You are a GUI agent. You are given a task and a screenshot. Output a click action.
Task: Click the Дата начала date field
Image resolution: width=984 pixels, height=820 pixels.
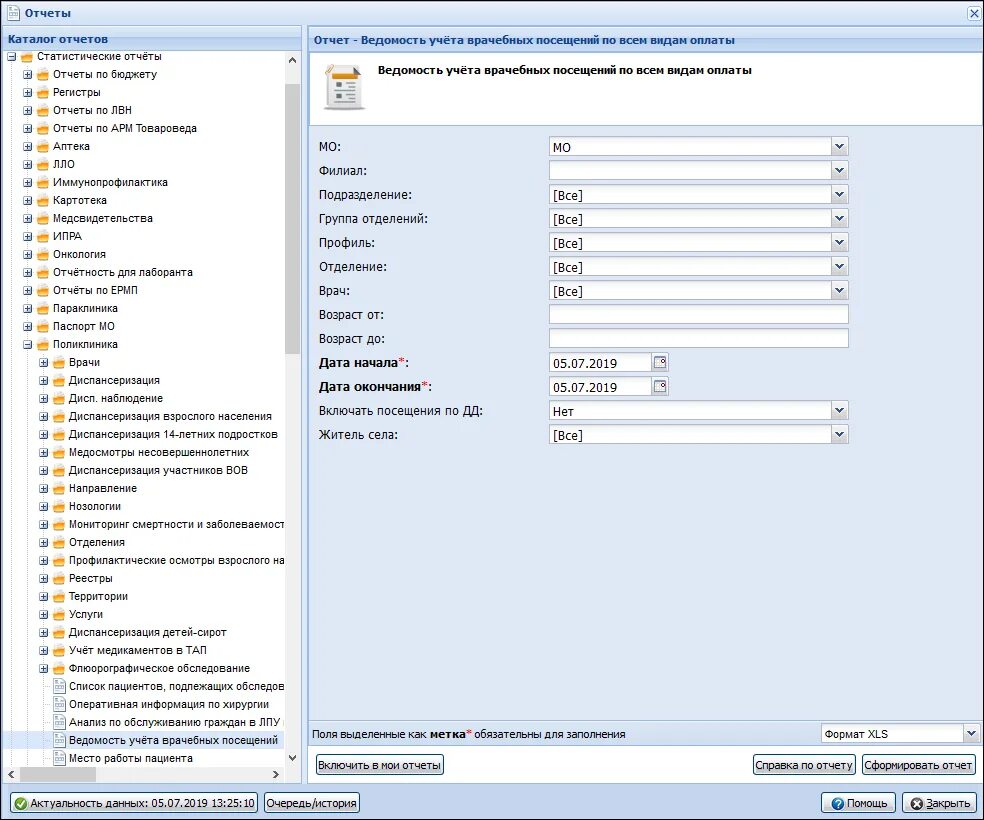coord(601,363)
